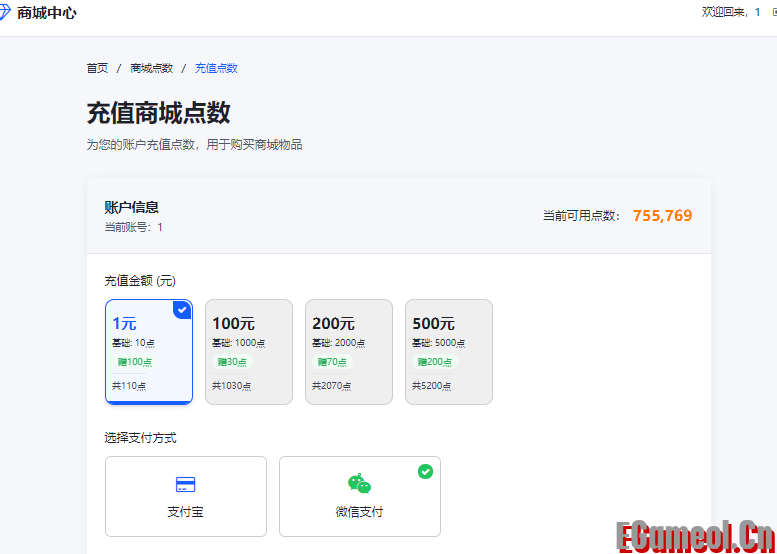
Task: Click the diamond logo beside 商城中心
Action: (x=4, y=13)
